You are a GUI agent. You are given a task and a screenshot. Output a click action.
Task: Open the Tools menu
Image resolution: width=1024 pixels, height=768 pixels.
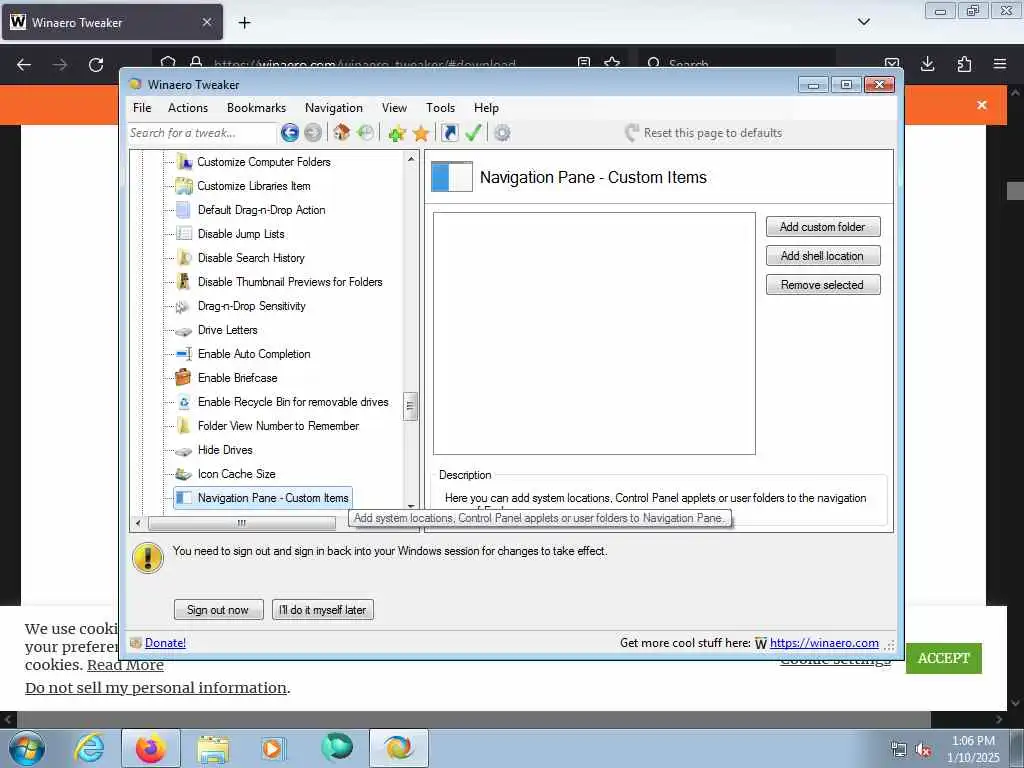pos(441,108)
